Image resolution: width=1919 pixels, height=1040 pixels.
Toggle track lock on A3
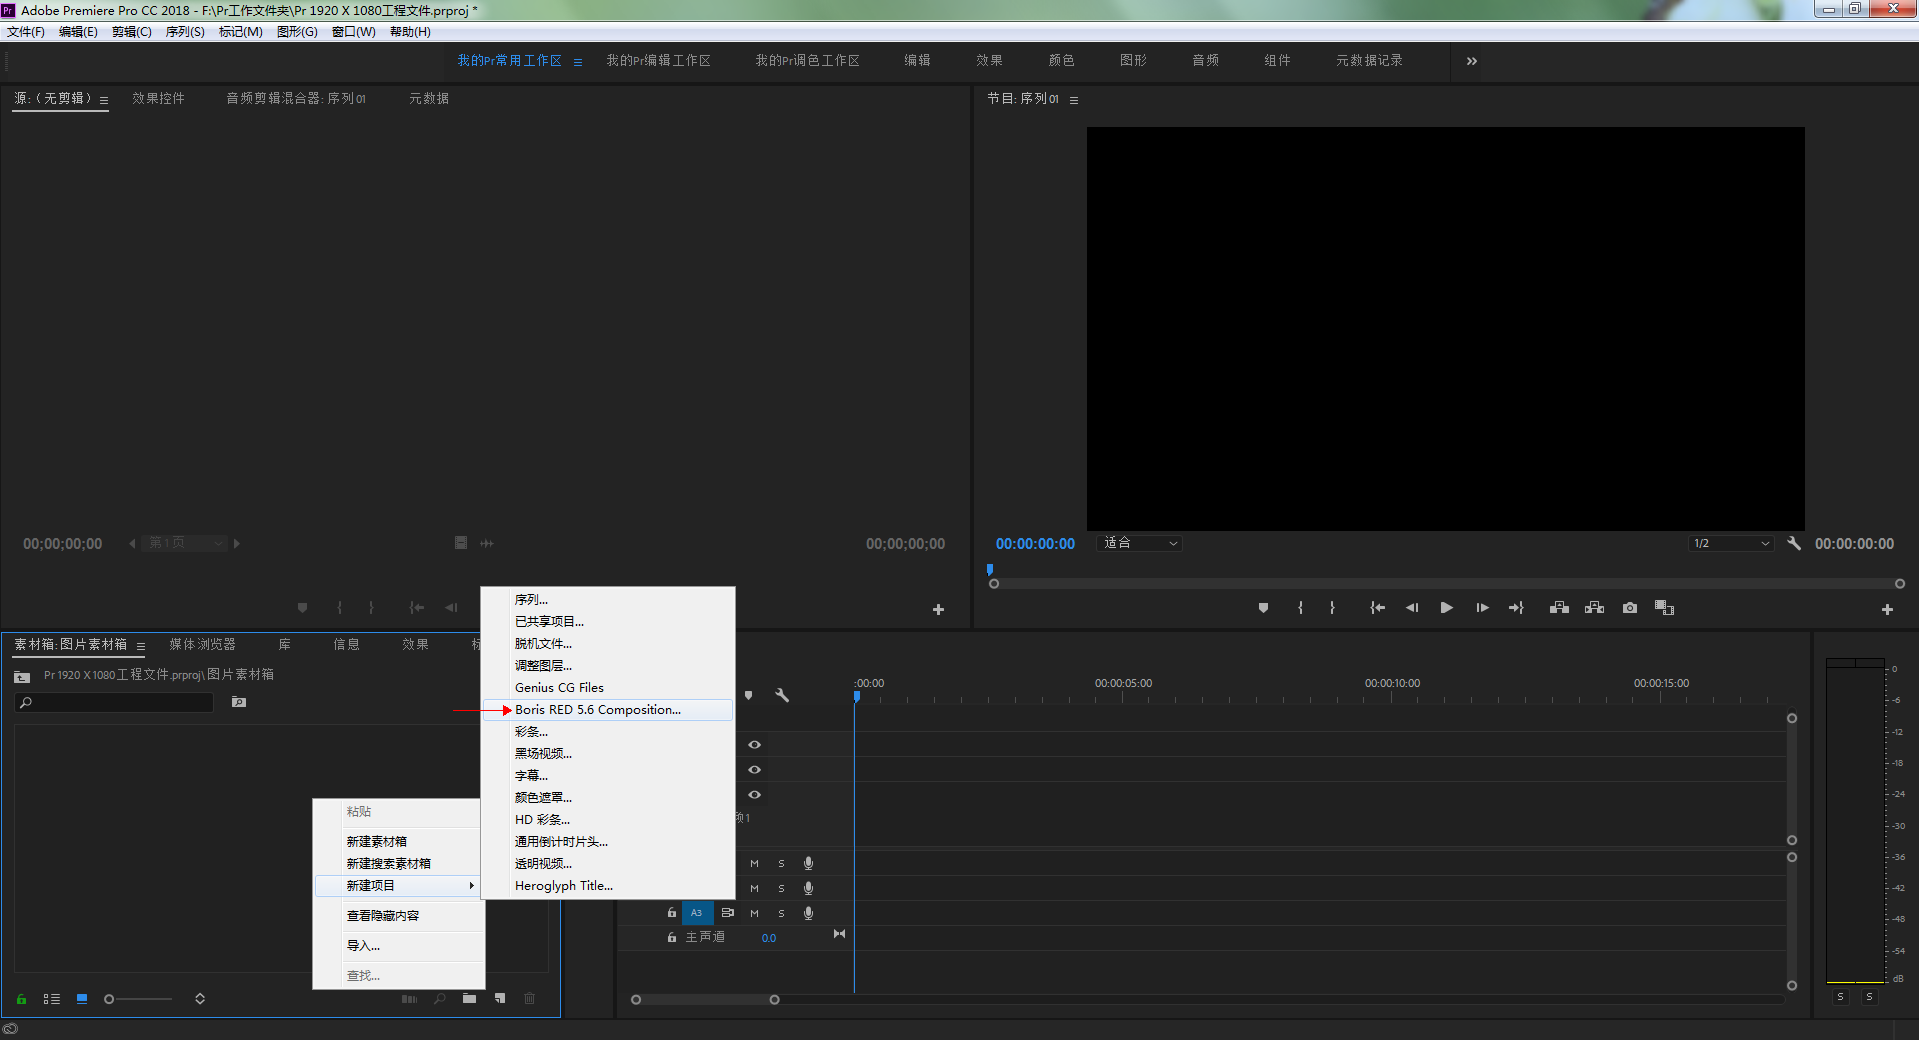672,913
